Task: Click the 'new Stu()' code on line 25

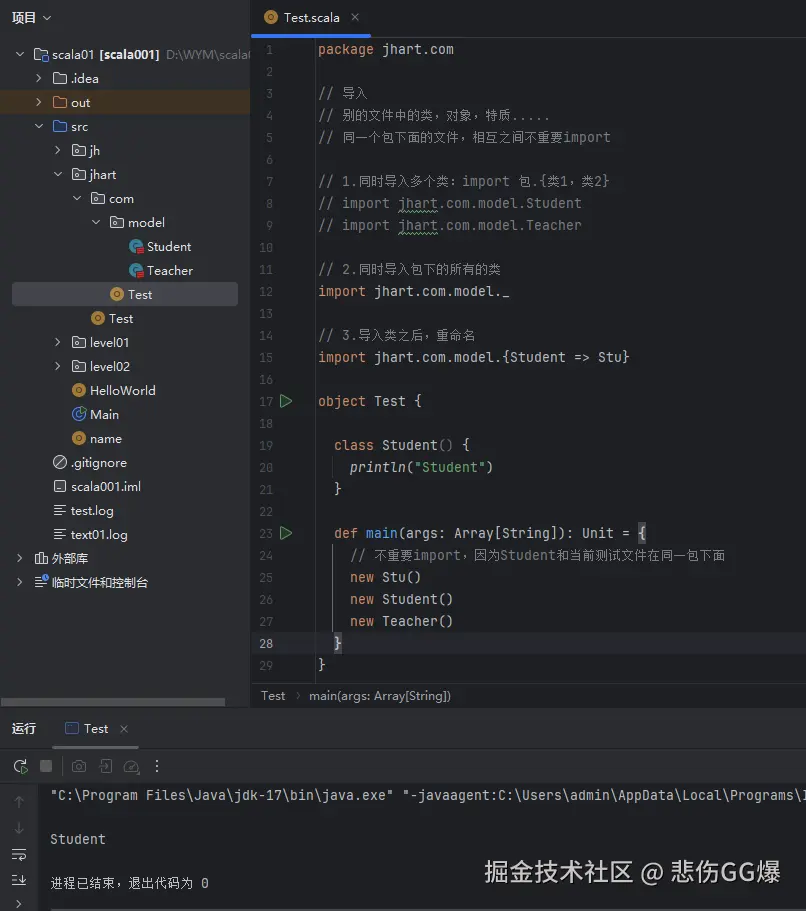Action: point(385,577)
